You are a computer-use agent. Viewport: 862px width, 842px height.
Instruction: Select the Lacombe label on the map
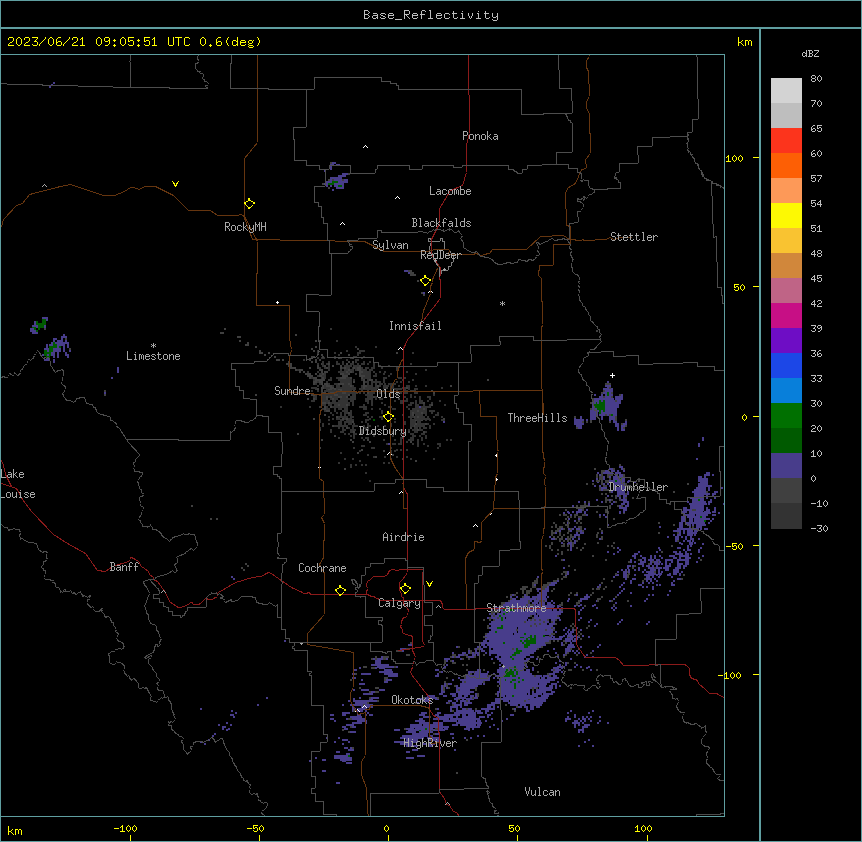[450, 191]
